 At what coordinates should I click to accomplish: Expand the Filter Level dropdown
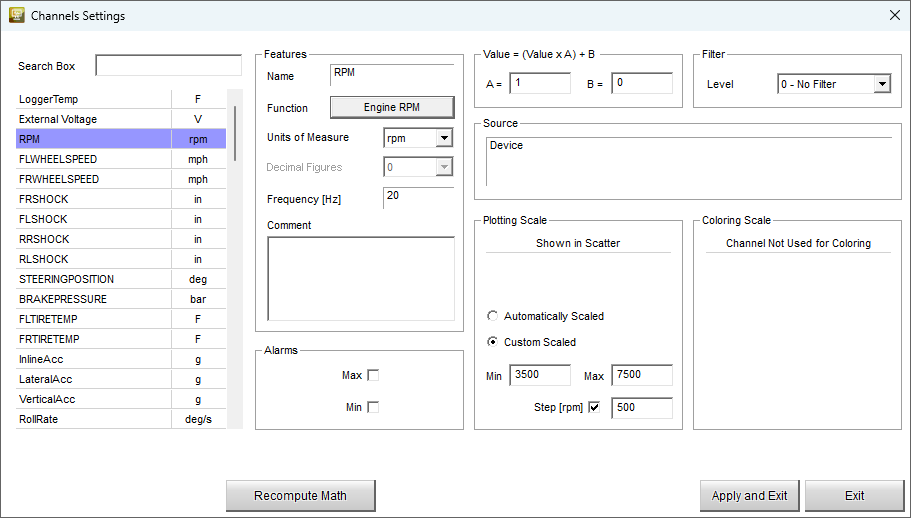point(881,85)
